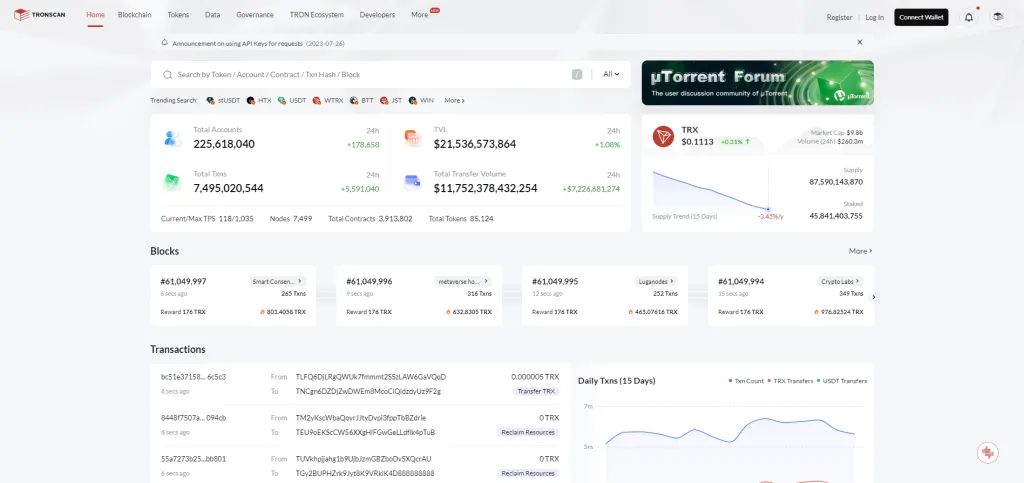Open the Governance menu

tap(254, 16)
